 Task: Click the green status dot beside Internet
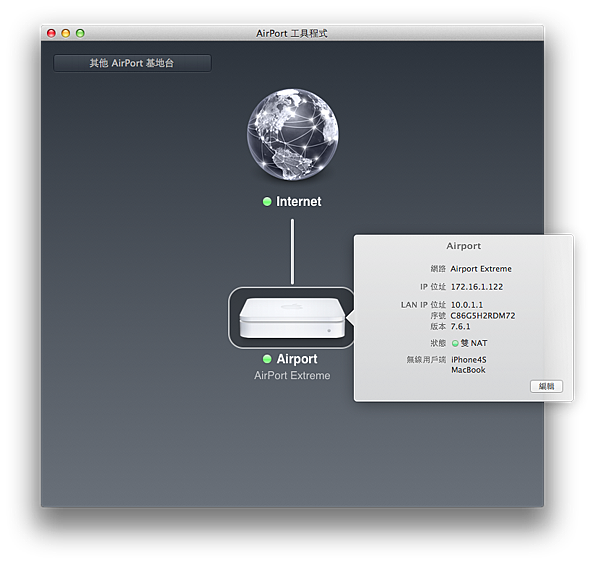(x=267, y=201)
